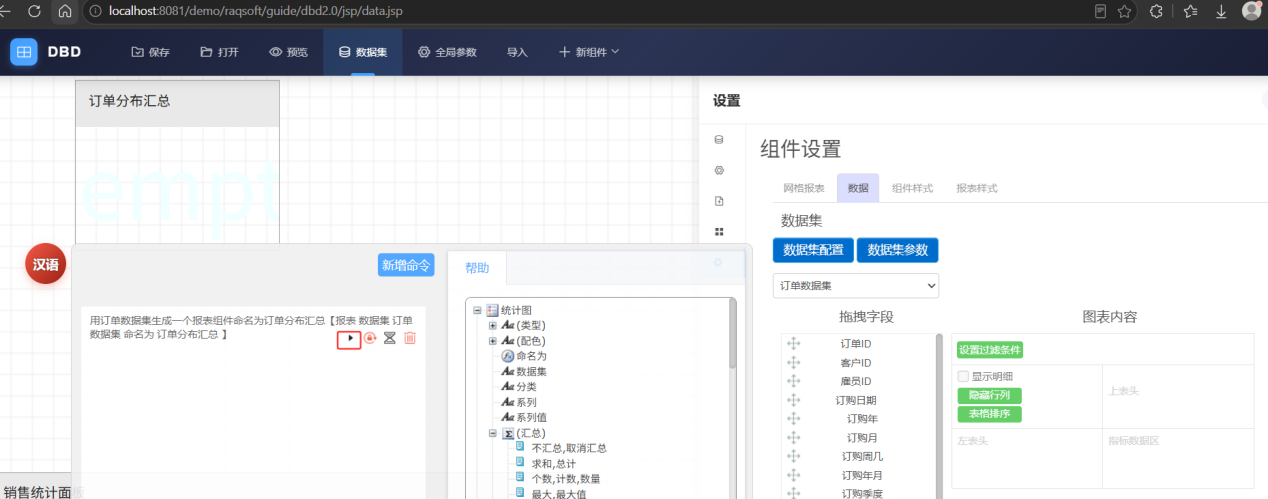Select 系列 in help tree

pyautogui.click(x=526, y=402)
